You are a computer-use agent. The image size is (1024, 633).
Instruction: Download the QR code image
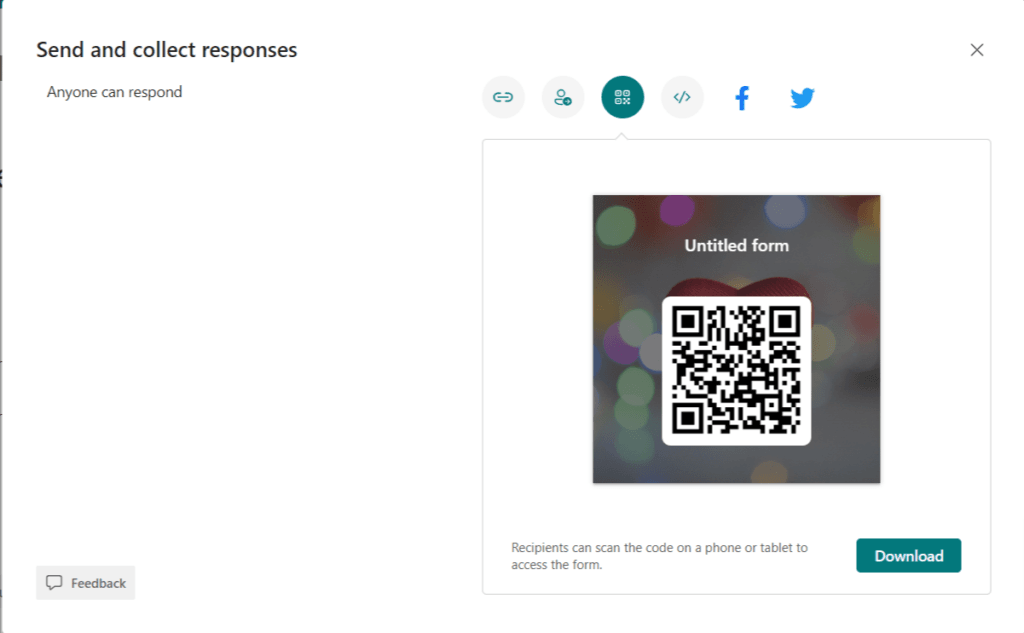[x=908, y=555]
